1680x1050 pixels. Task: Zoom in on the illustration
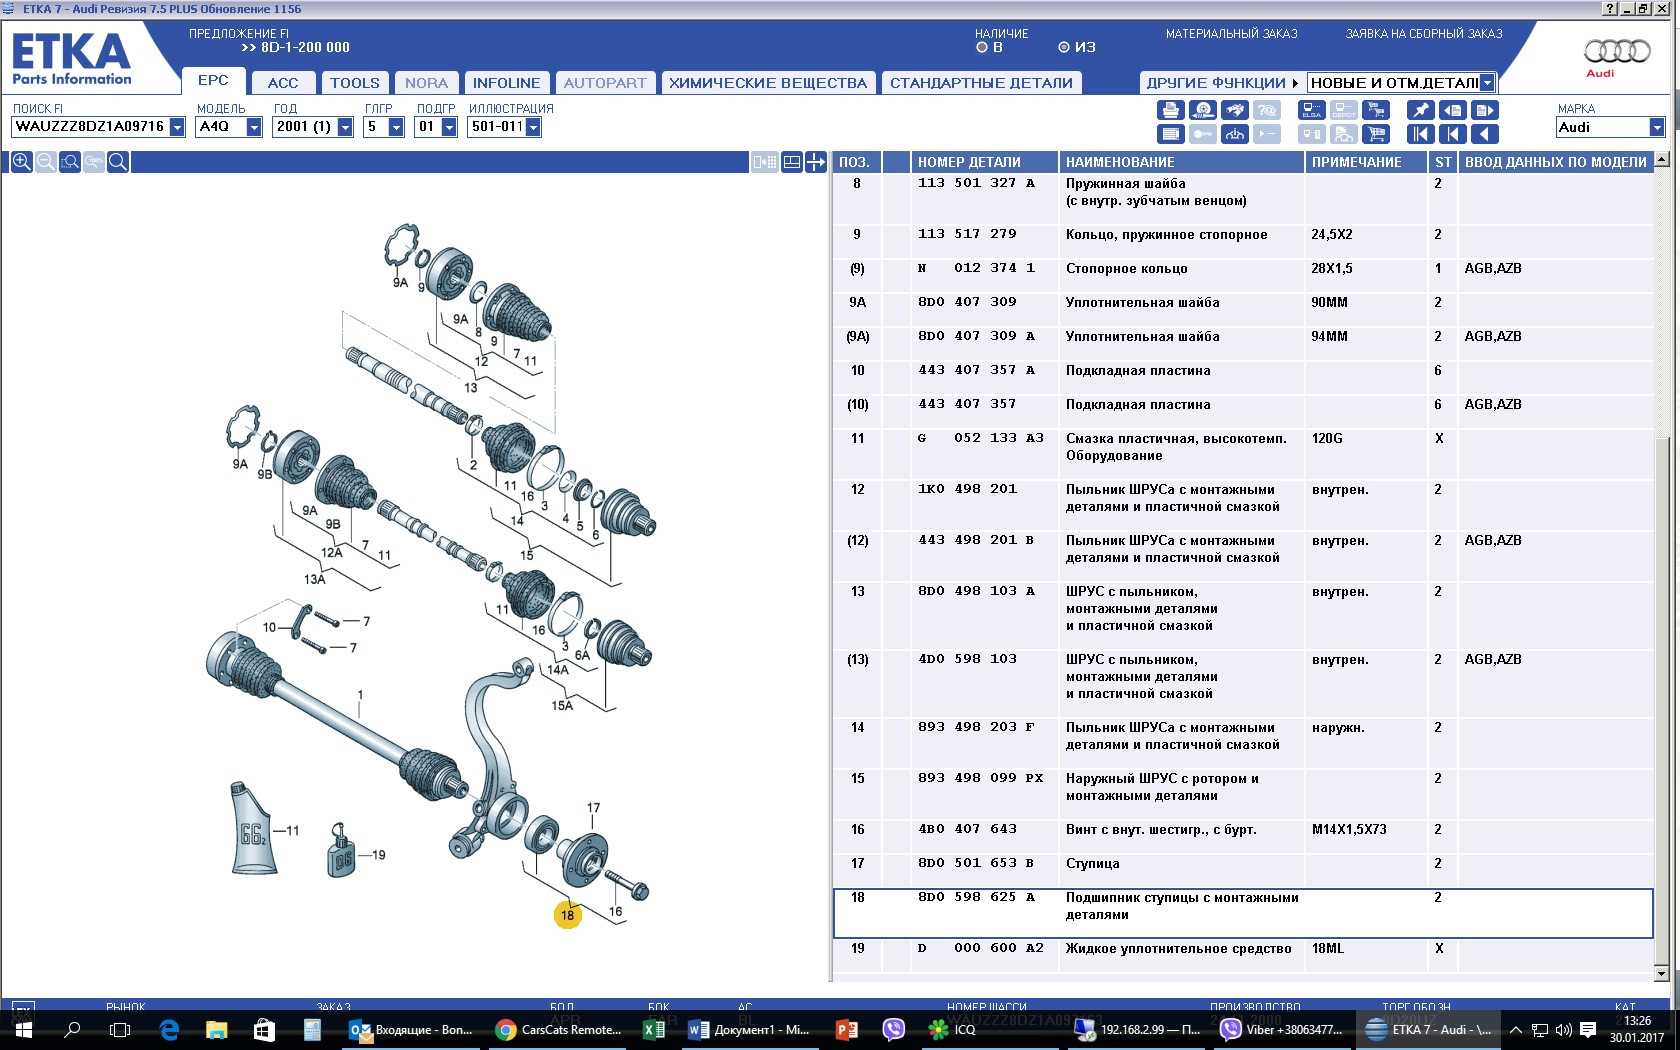[x=21, y=162]
